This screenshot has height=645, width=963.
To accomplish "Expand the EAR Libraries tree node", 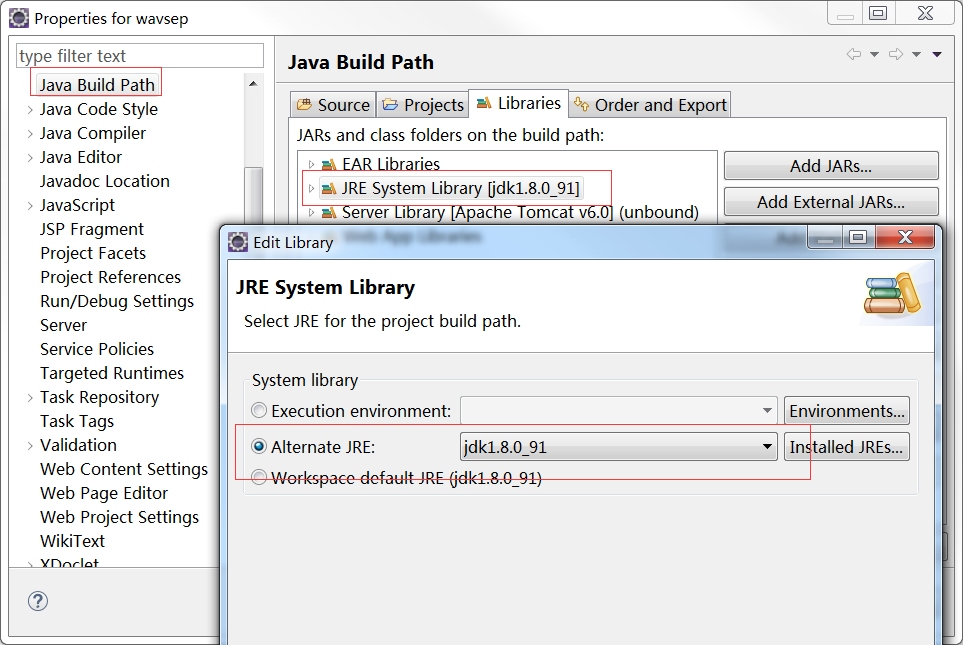I will [311, 165].
